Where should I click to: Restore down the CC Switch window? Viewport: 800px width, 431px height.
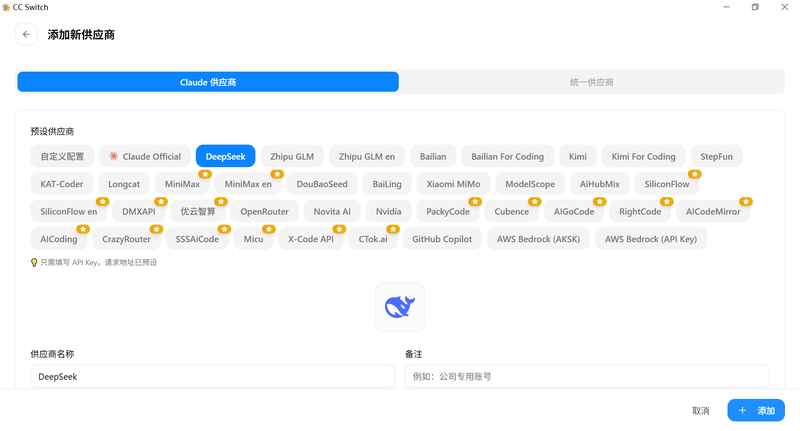[x=755, y=7]
